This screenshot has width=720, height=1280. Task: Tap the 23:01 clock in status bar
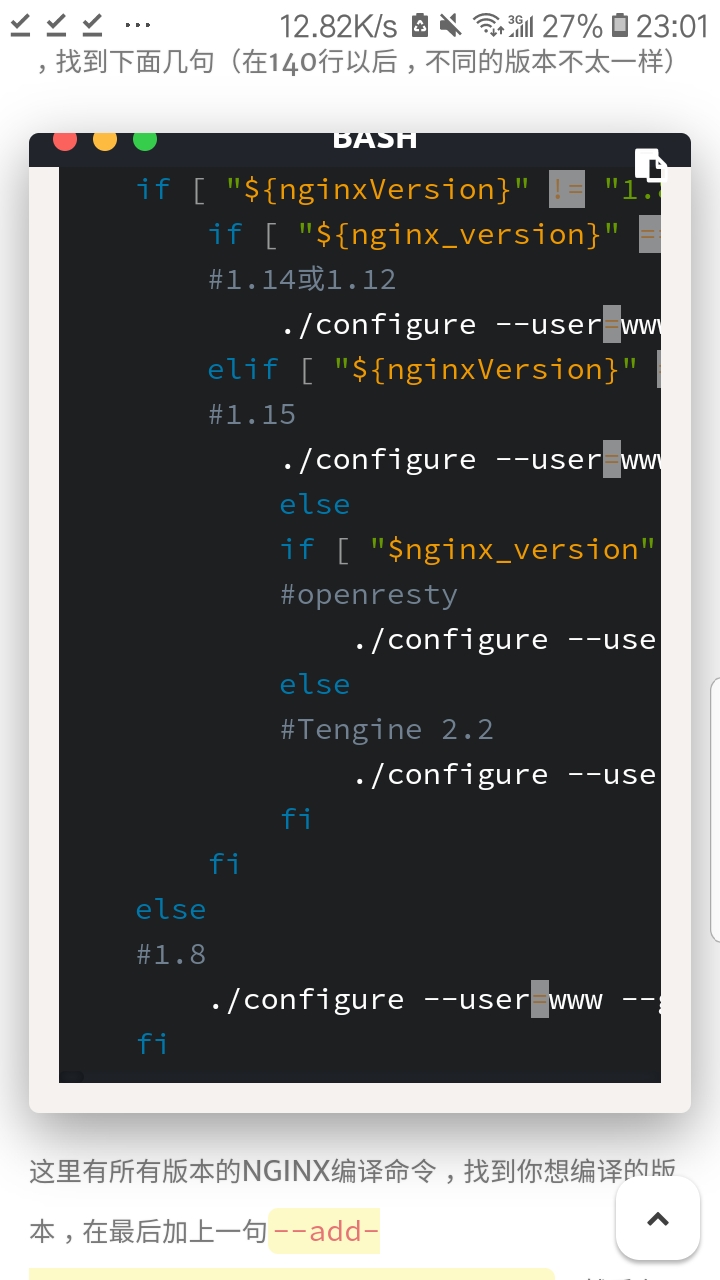[x=673, y=25]
